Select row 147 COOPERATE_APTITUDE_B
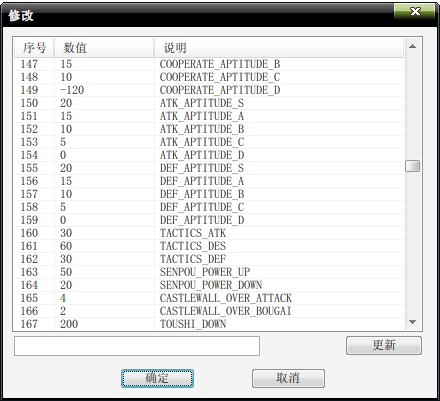Screen dimensions: 440x401 (209, 64)
